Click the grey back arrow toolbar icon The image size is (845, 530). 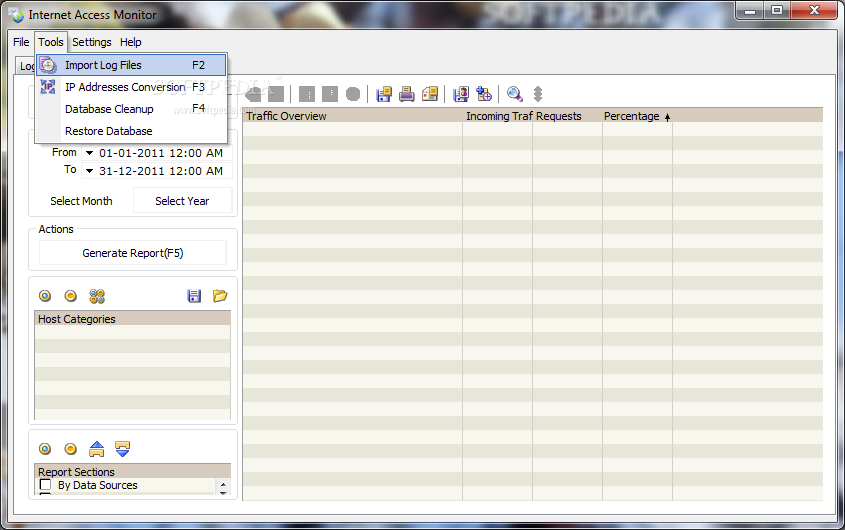(x=253, y=94)
